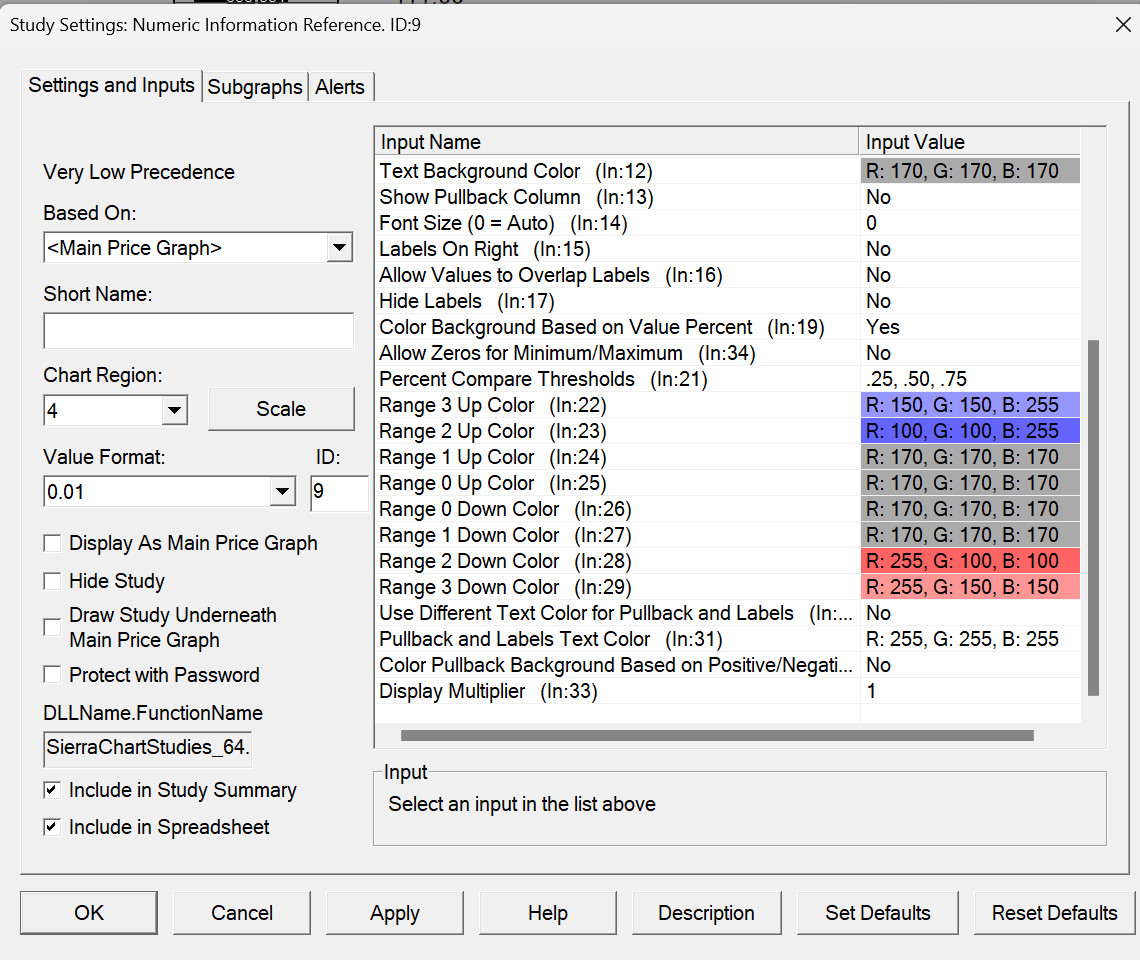
Task: Close the Study Settings dialog
Action: click(x=1123, y=25)
